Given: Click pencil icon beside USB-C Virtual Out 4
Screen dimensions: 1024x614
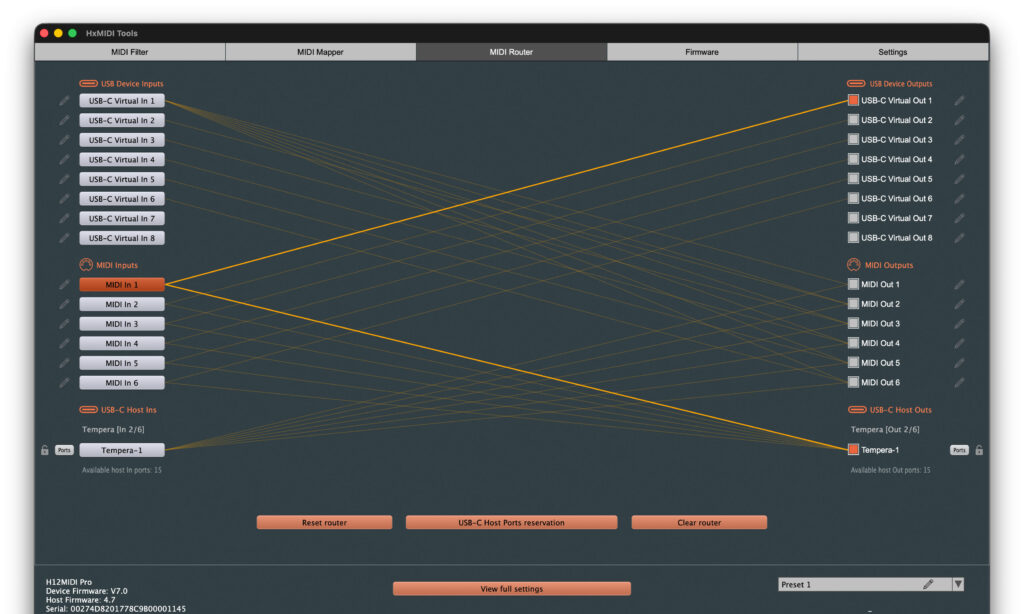Looking at the screenshot, I should 959,159.
